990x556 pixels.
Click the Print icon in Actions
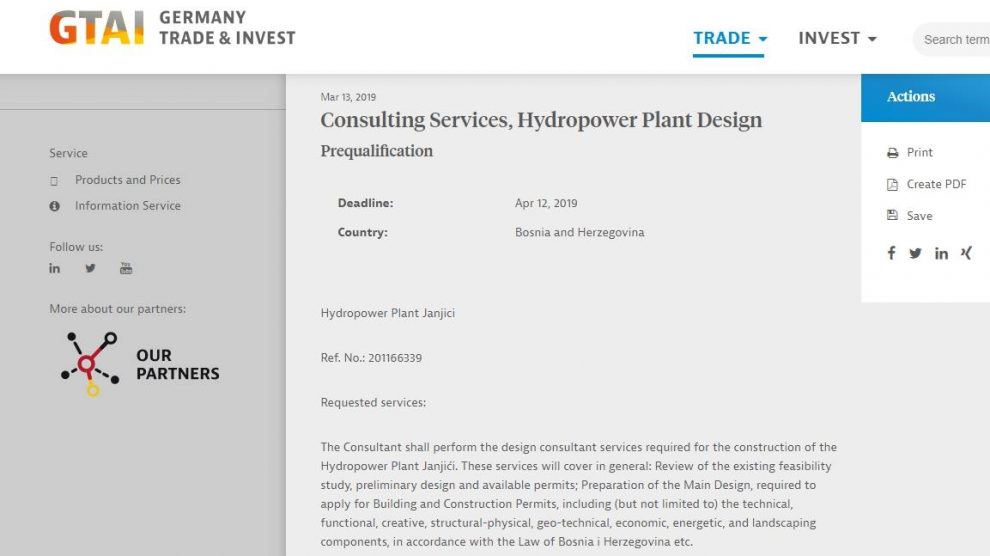[892, 153]
